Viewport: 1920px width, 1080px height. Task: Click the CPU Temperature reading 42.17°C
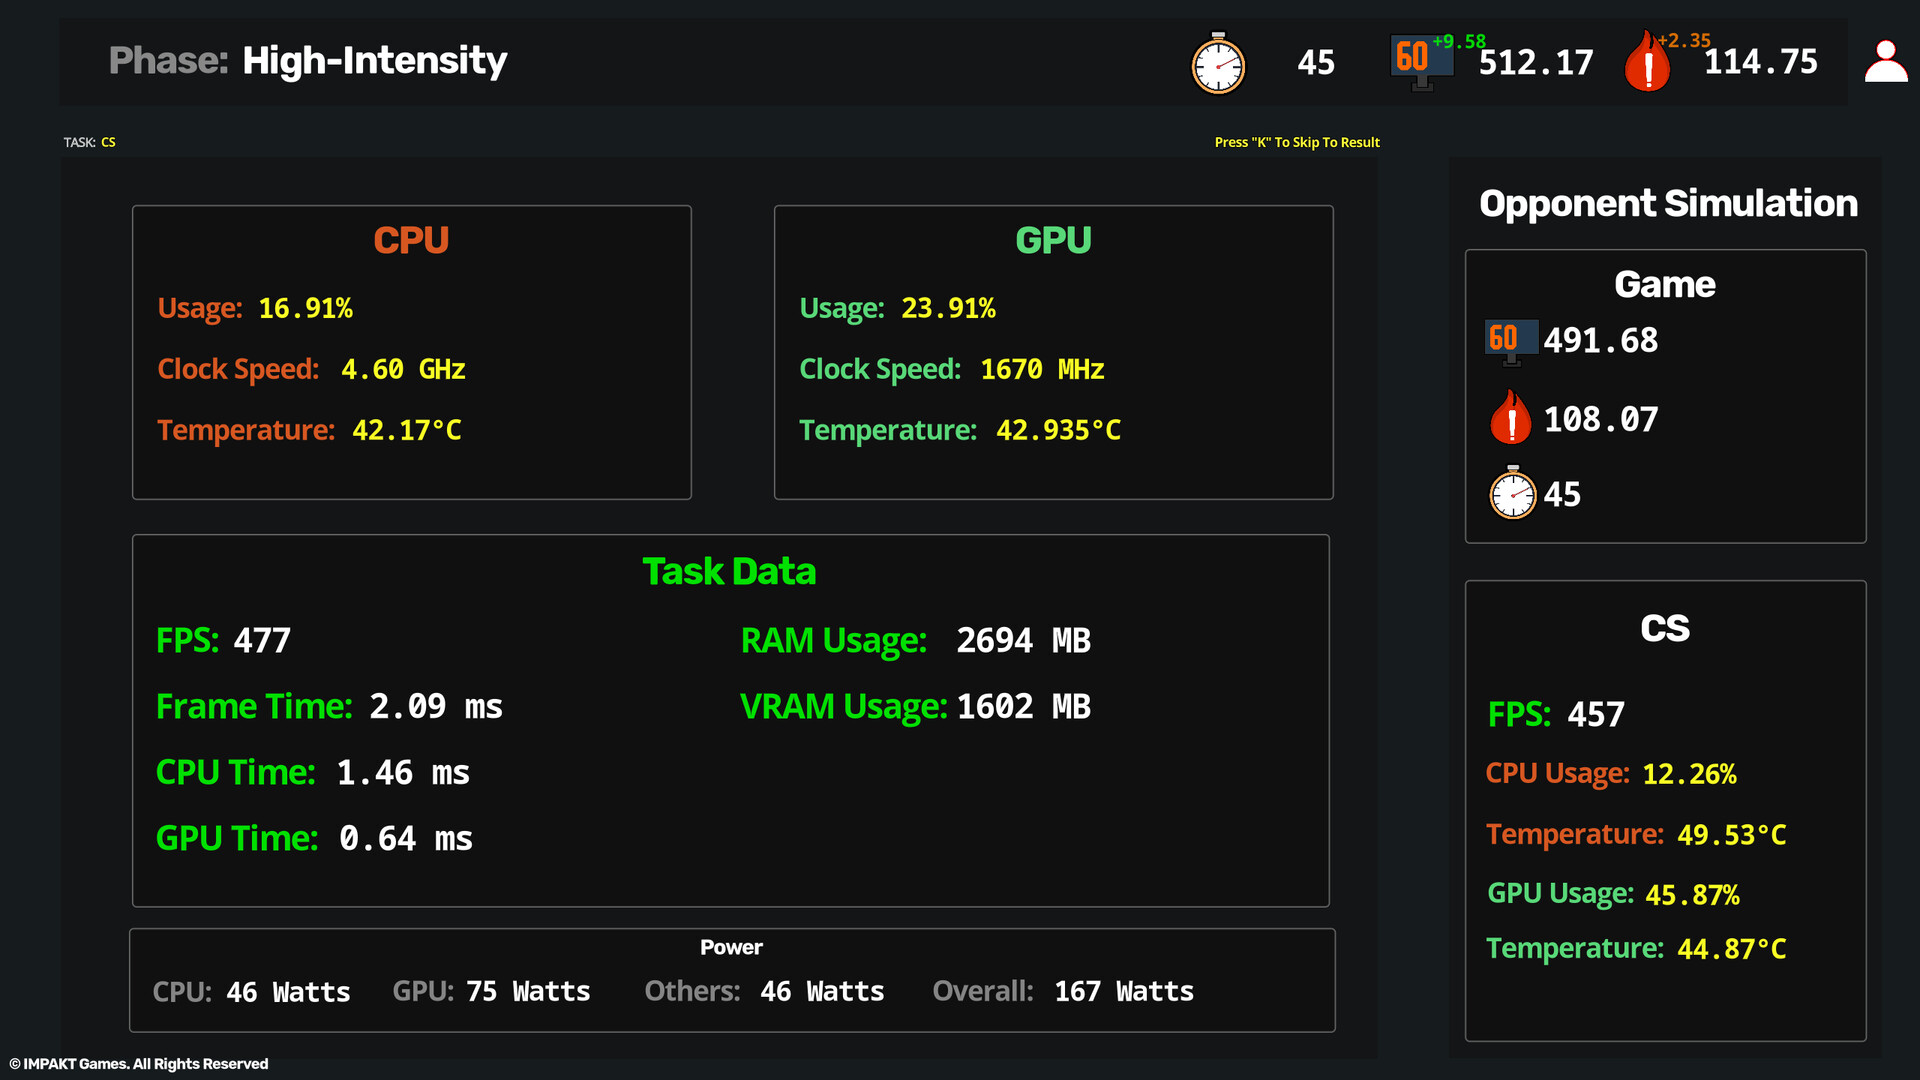[x=406, y=429]
